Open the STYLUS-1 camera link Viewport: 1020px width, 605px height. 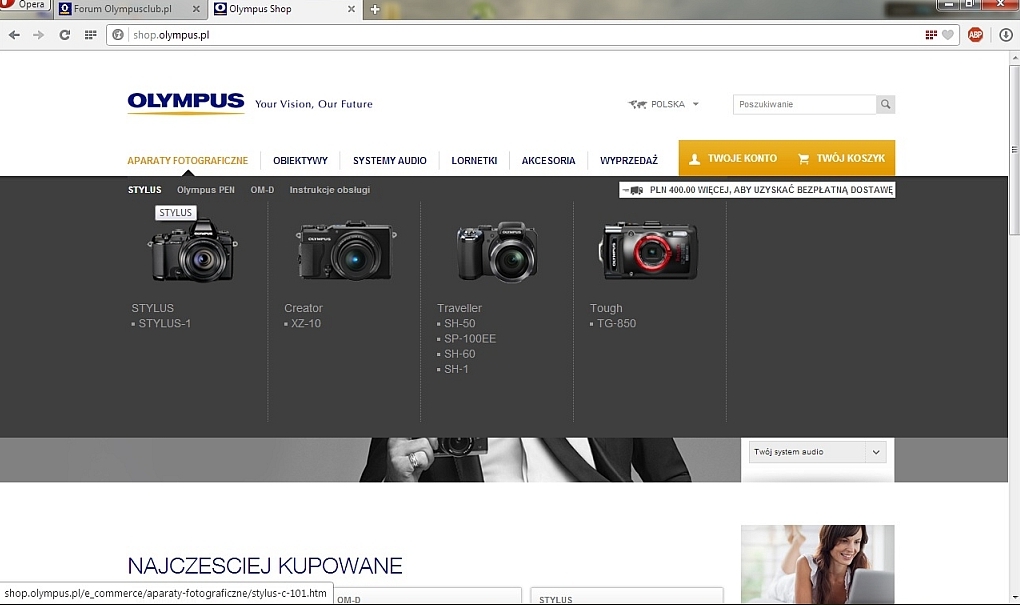coord(164,324)
